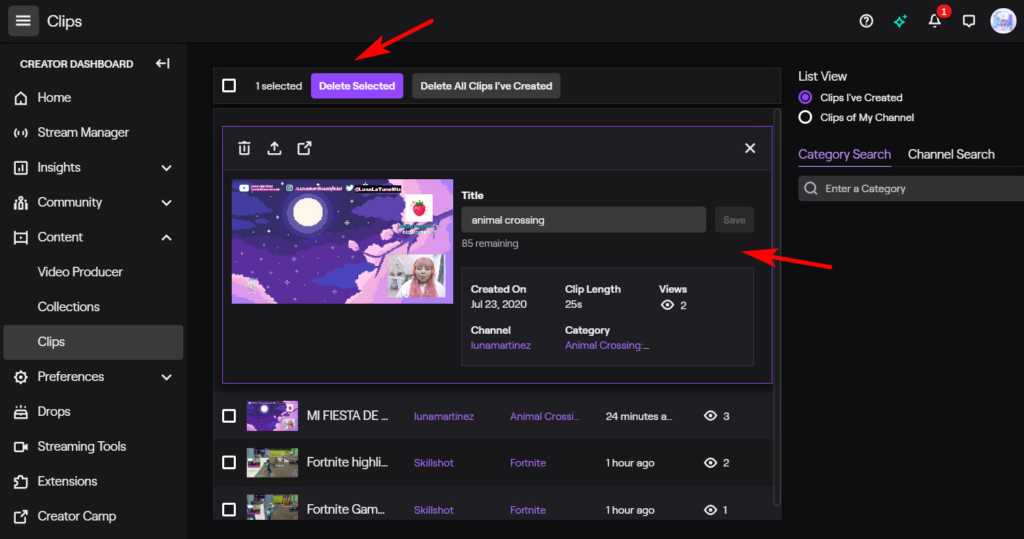Open the chat whispers icon

click(x=968, y=22)
